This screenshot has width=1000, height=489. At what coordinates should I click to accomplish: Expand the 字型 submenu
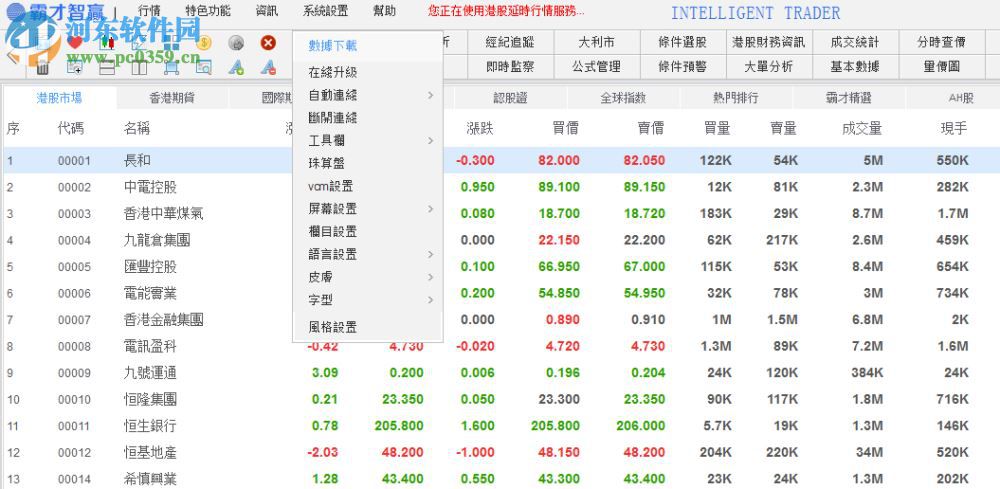pyautogui.click(x=368, y=300)
